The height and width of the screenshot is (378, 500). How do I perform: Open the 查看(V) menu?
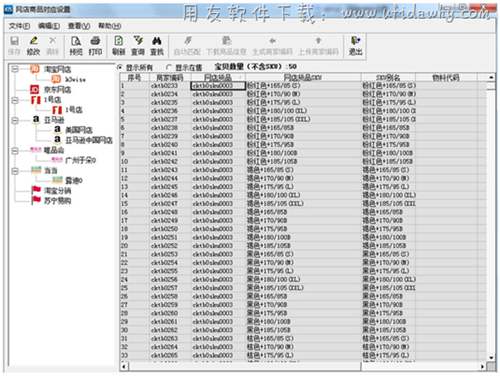click(x=79, y=26)
